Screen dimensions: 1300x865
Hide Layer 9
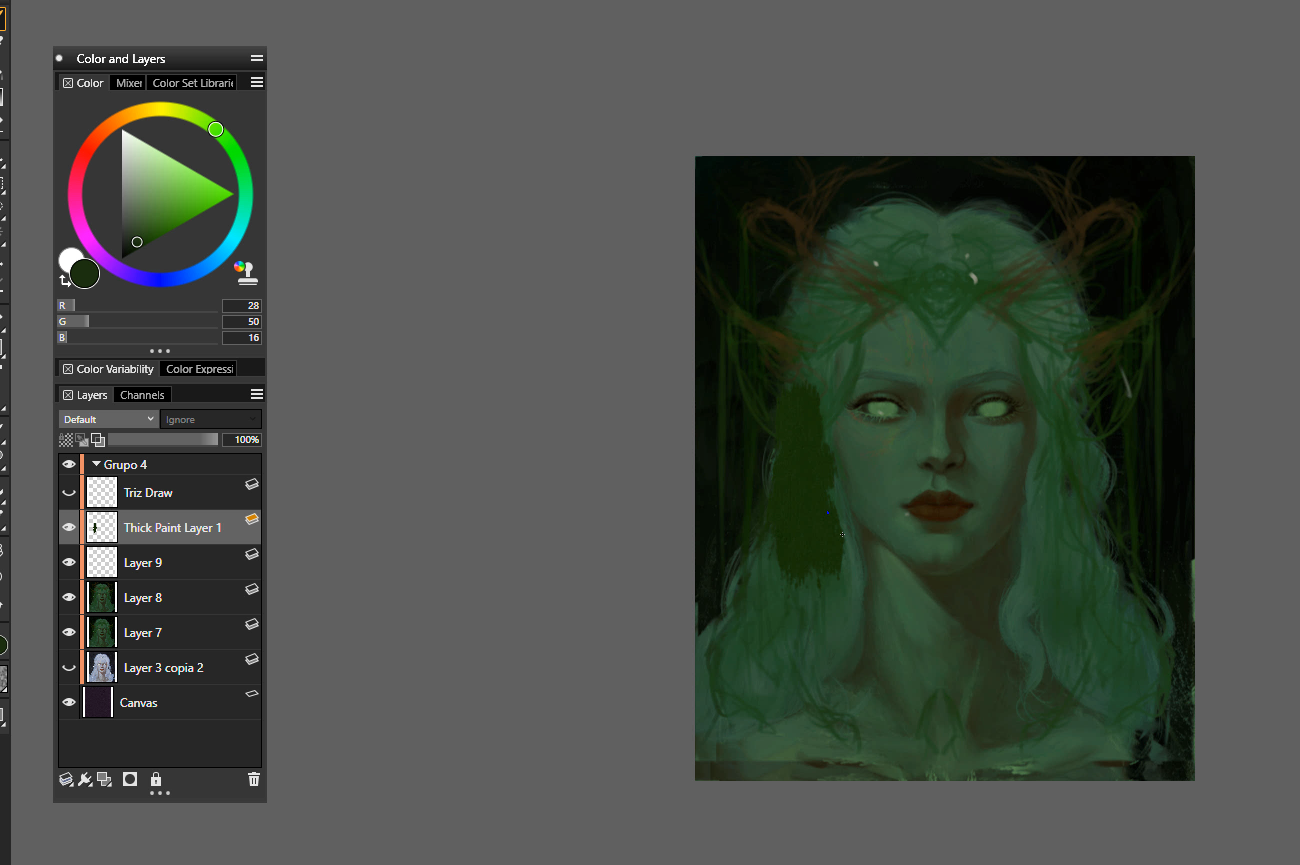[69, 563]
